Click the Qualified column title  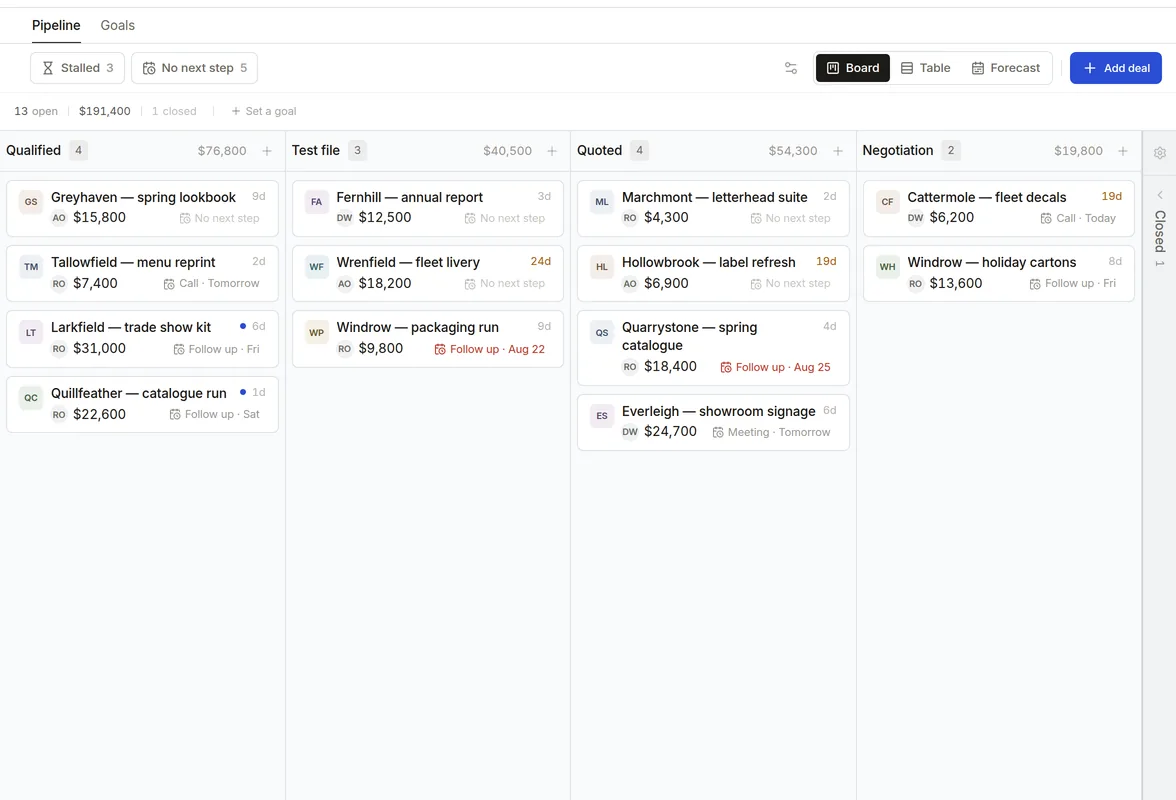tap(34, 151)
